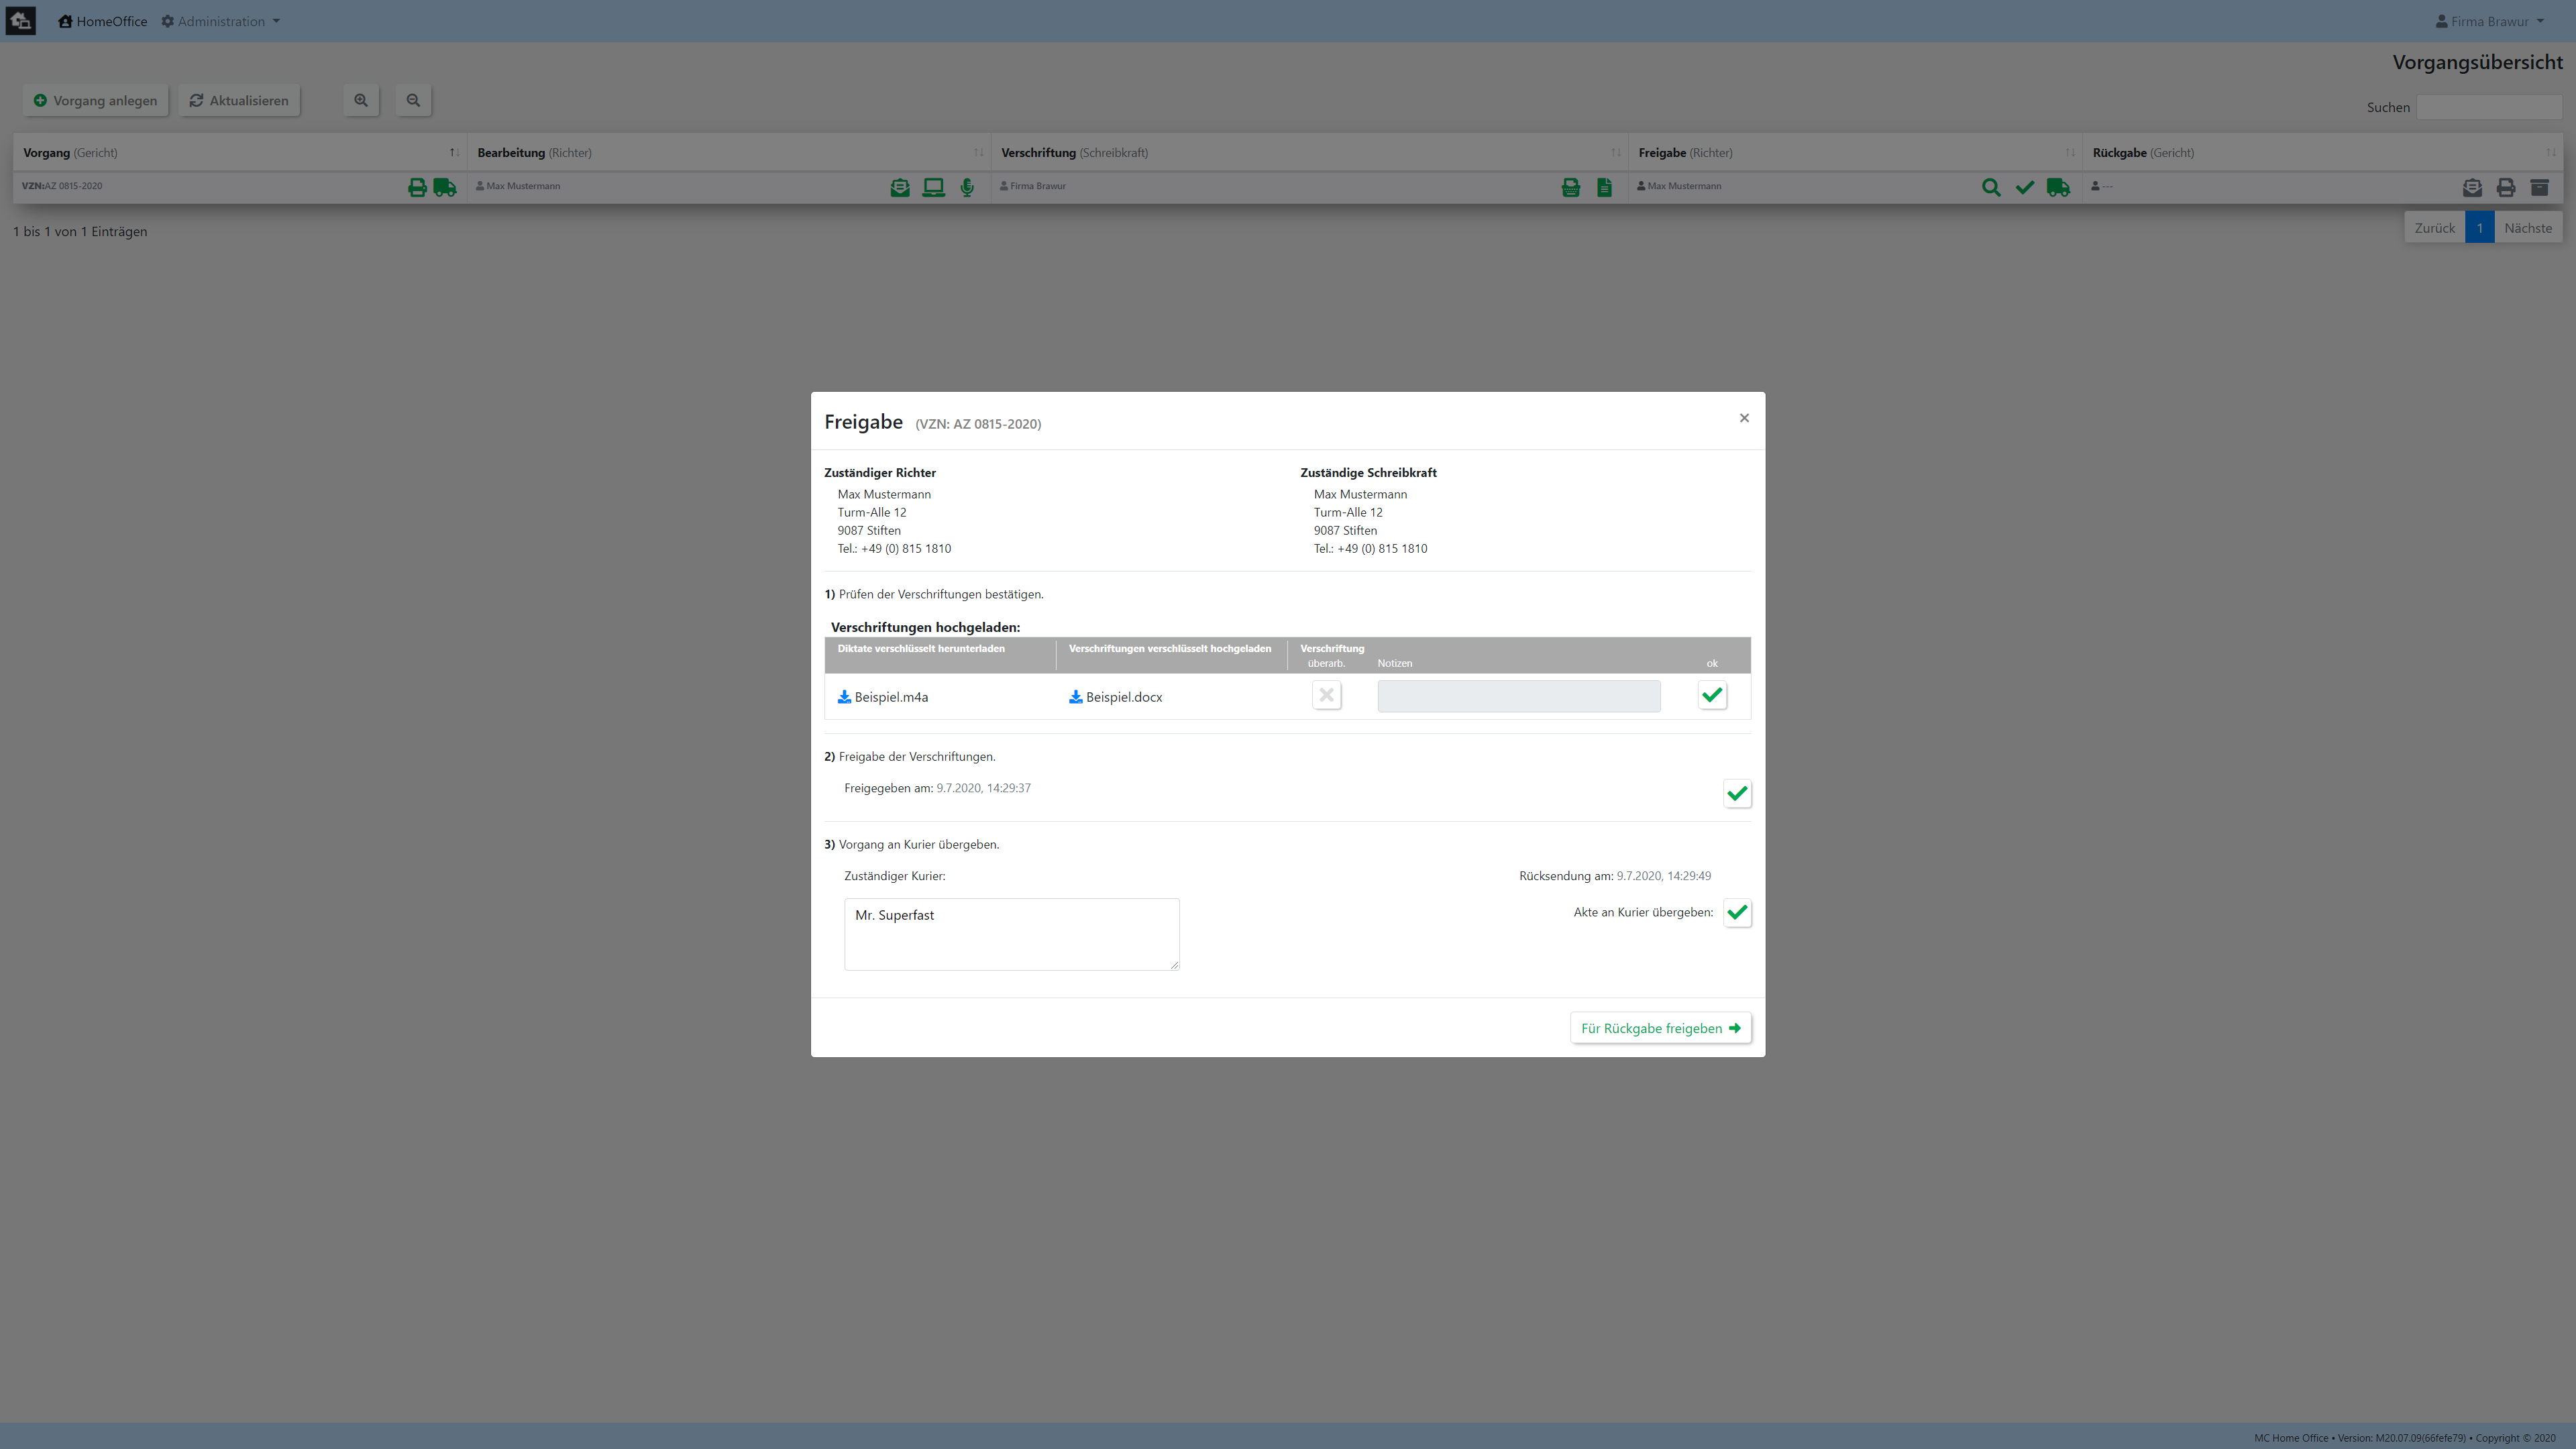The height and width of the screenshot is (1449, 2576).
Task: Click 'Für Rückgabe freigeben' in the dialog
Action: [x=1660, y=1028]
